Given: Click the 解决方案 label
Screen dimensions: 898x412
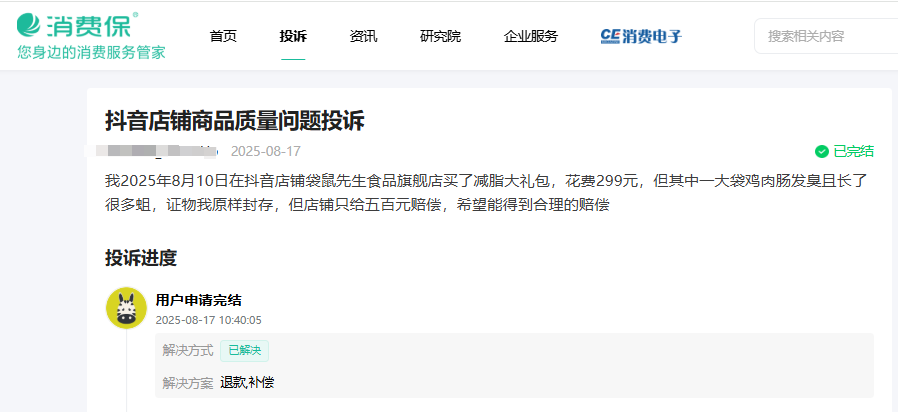Looking at the screenshot, I should pyautogui.click(x=187, y=382).
